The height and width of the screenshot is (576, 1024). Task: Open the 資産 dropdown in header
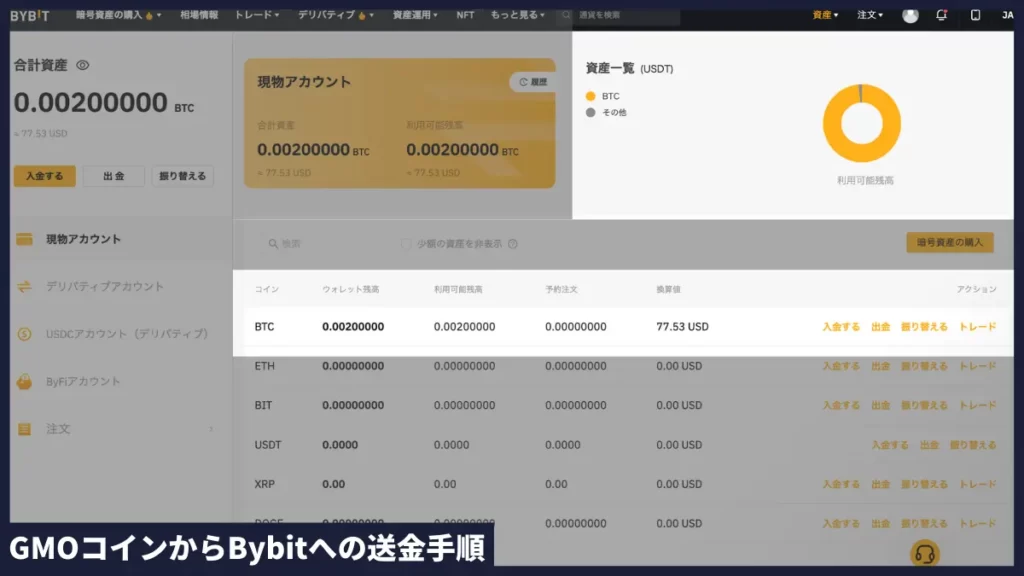[825, 15]
